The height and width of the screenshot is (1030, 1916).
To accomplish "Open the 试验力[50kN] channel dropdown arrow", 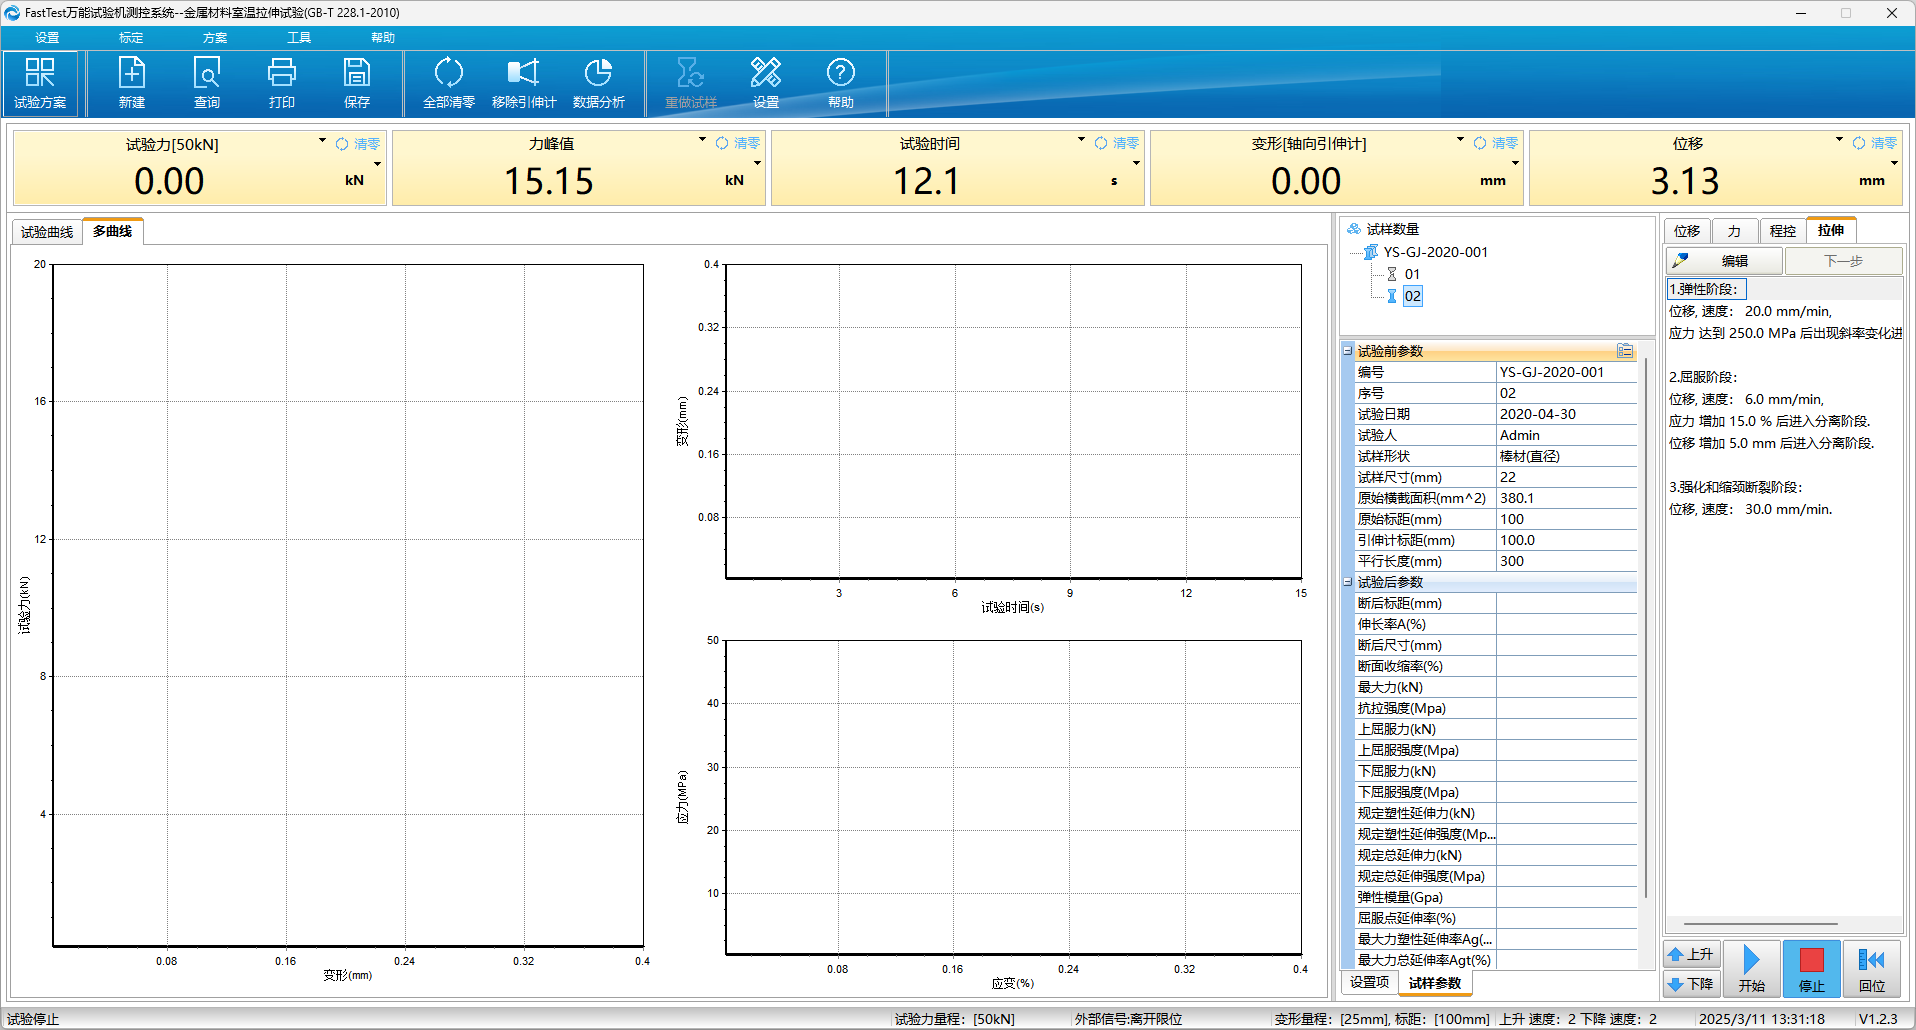I will click(x=322, y=141).
